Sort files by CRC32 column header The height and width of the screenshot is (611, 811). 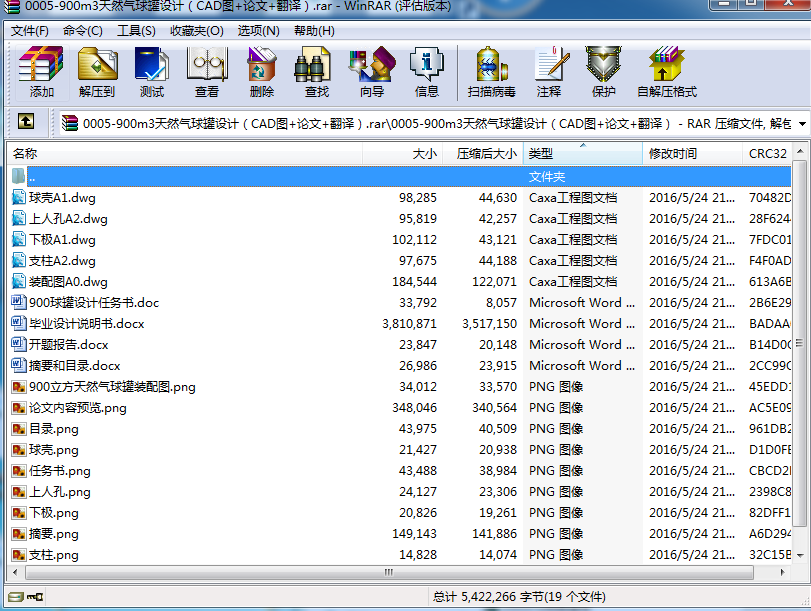767,153
